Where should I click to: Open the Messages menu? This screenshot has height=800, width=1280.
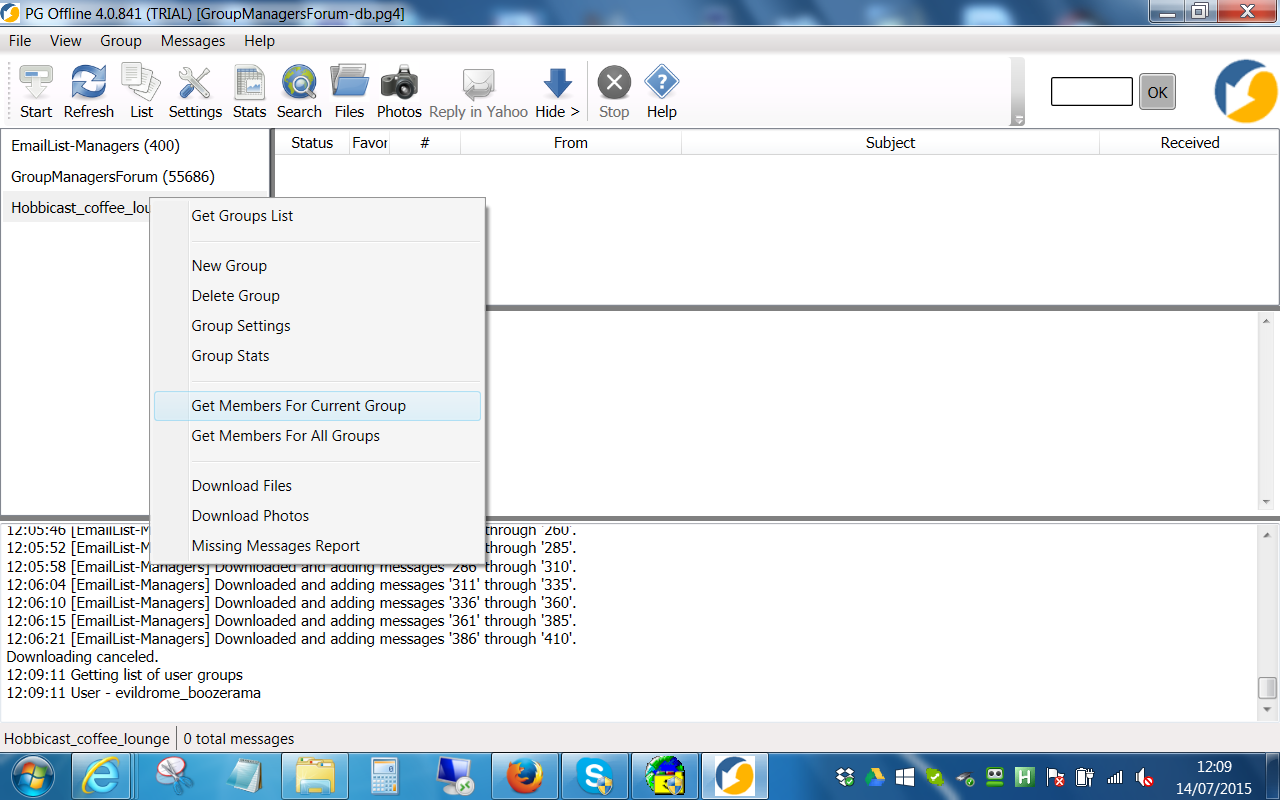(193, 41)
